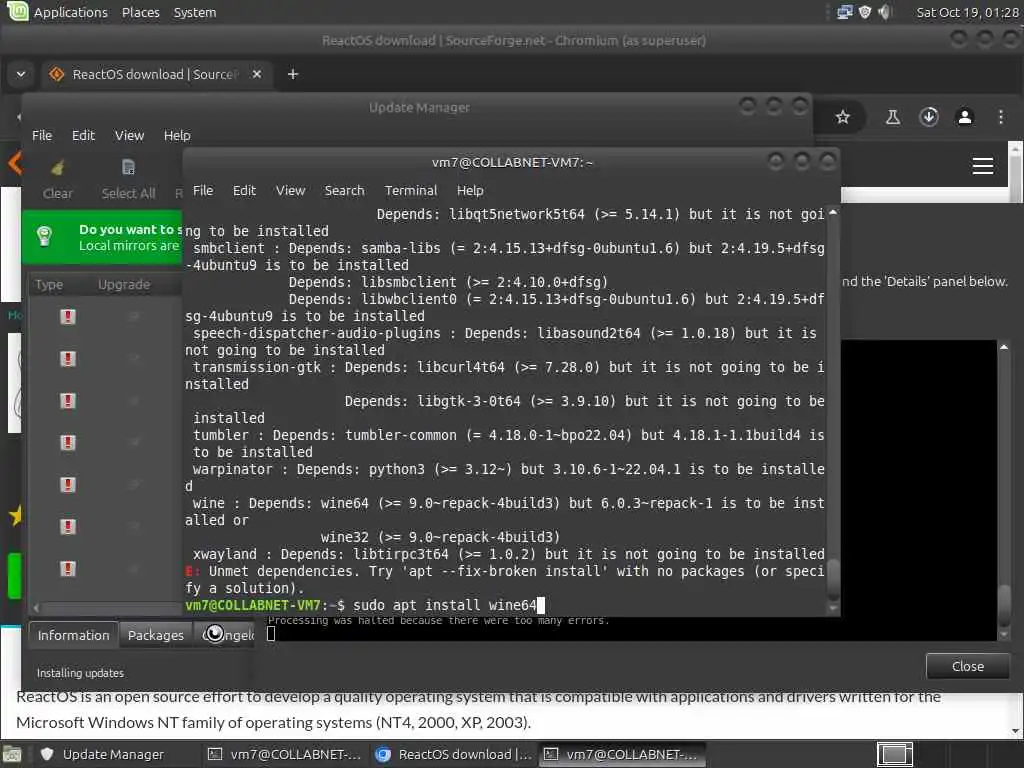Open the Chromium profile avatar icon

[965, 117]
